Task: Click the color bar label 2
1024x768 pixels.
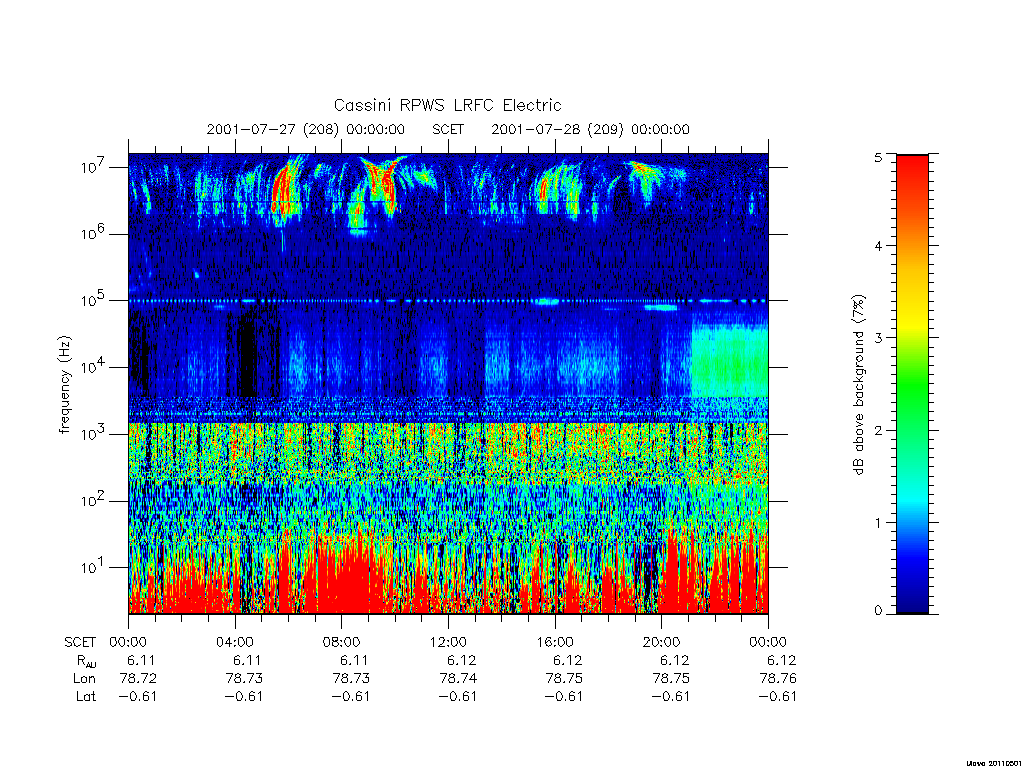Action: point(878,430)
